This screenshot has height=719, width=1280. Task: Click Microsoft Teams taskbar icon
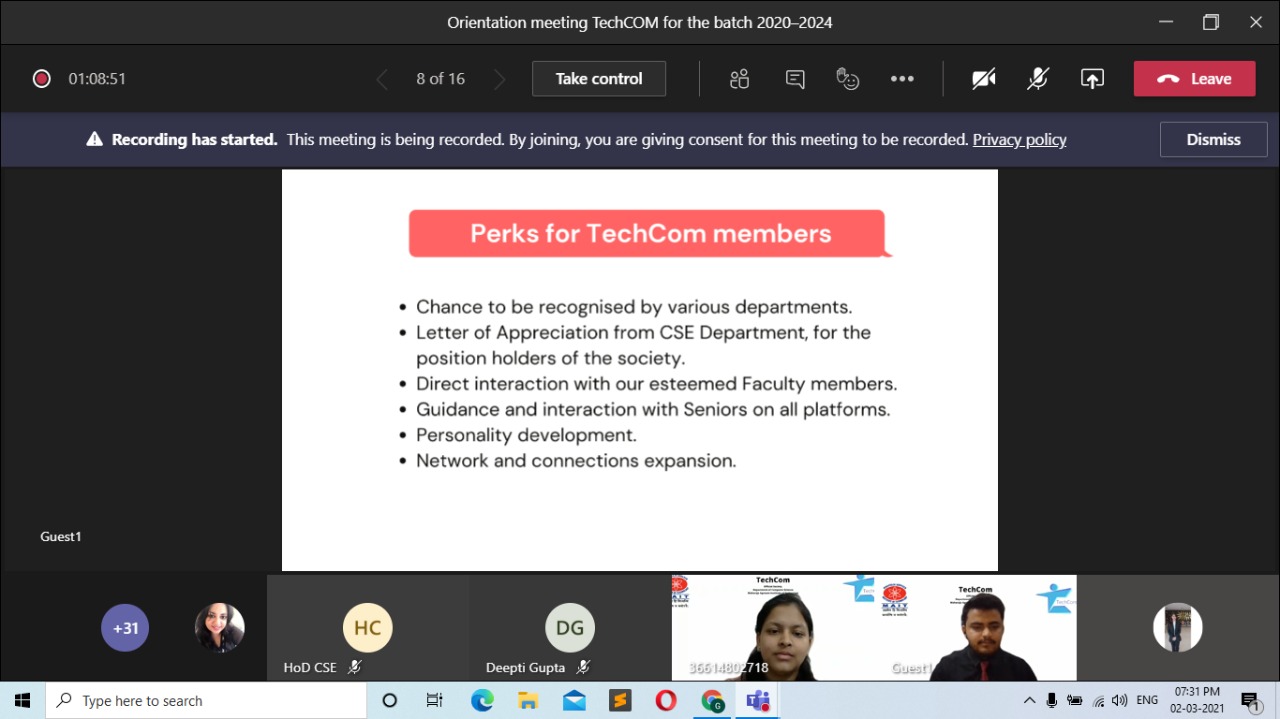(758, 700)
